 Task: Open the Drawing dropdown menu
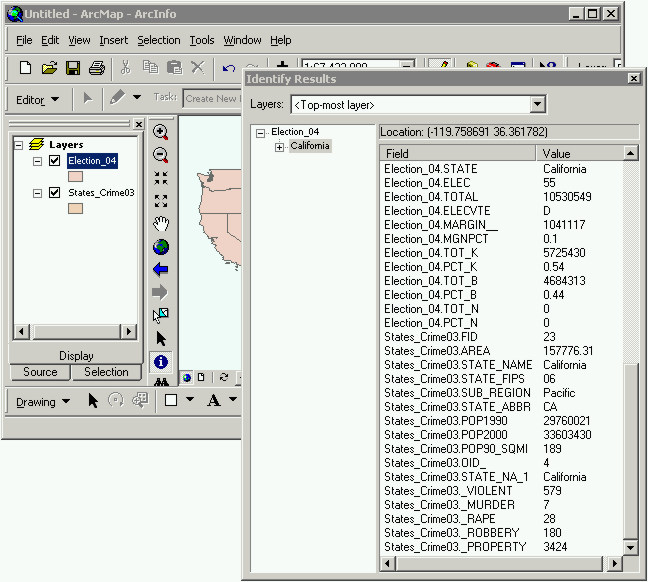click(43, 402)
